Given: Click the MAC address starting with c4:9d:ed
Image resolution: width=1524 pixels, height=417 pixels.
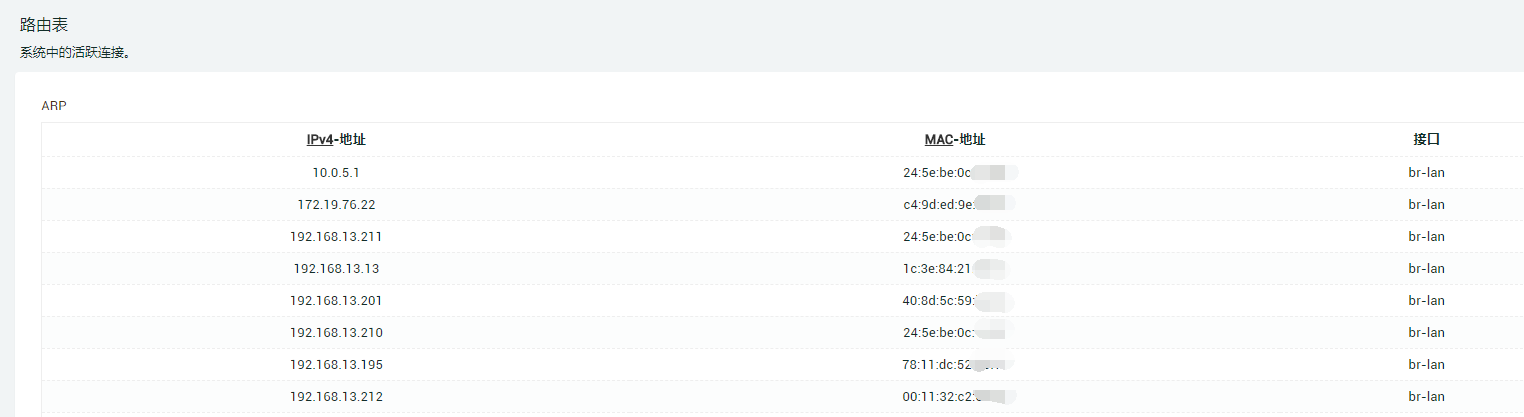Looking at the screenshot, I should click(958, 204).
